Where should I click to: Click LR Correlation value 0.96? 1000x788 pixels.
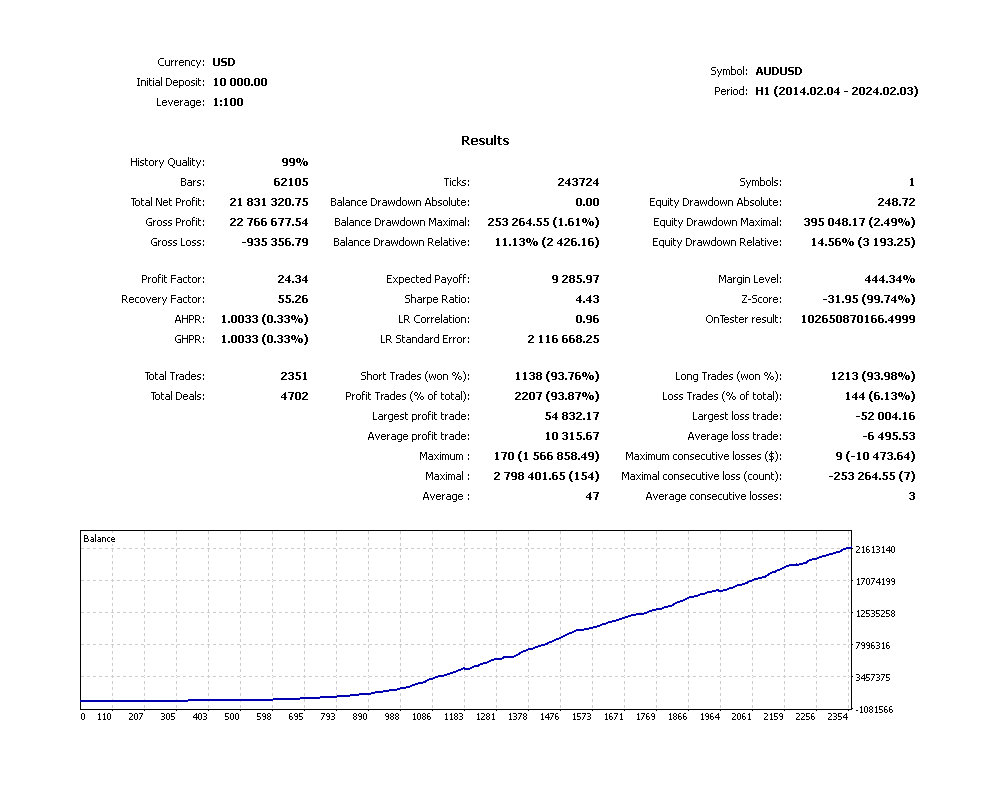pos(587,319)
